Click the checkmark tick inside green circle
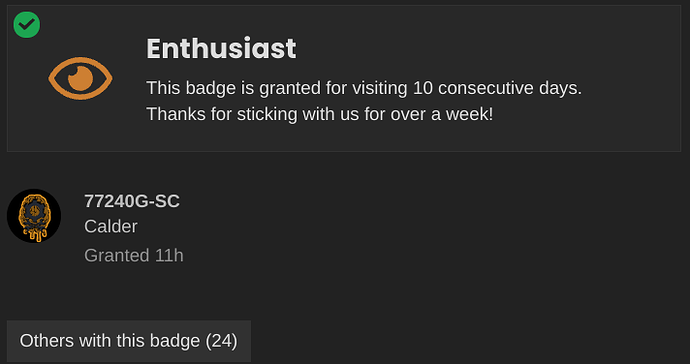Image resolution: width=690 pixels, height=364 pixels. (x=27, y=25)
